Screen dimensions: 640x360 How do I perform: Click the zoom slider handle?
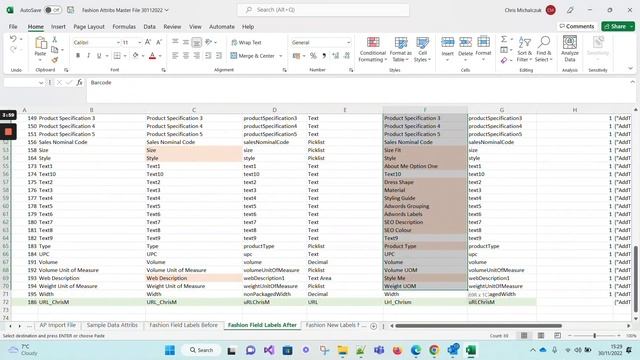tap(594, 336)
